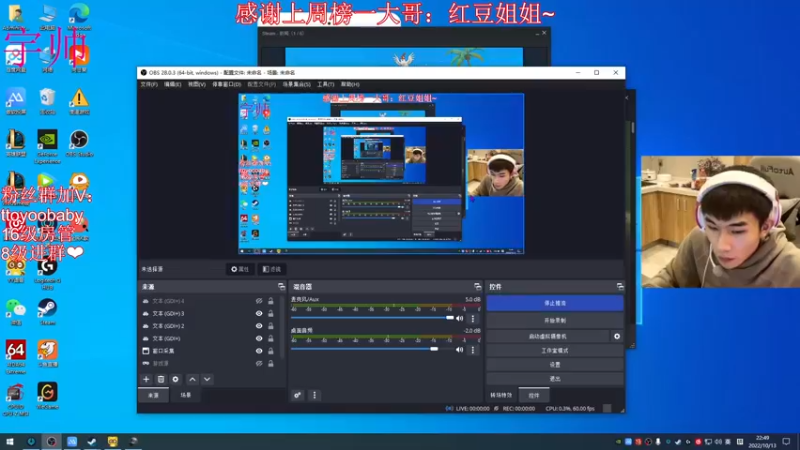Open 桌面音频 three-dot options menu
Screen dimensions: 800x450
(x=473, y=349)
